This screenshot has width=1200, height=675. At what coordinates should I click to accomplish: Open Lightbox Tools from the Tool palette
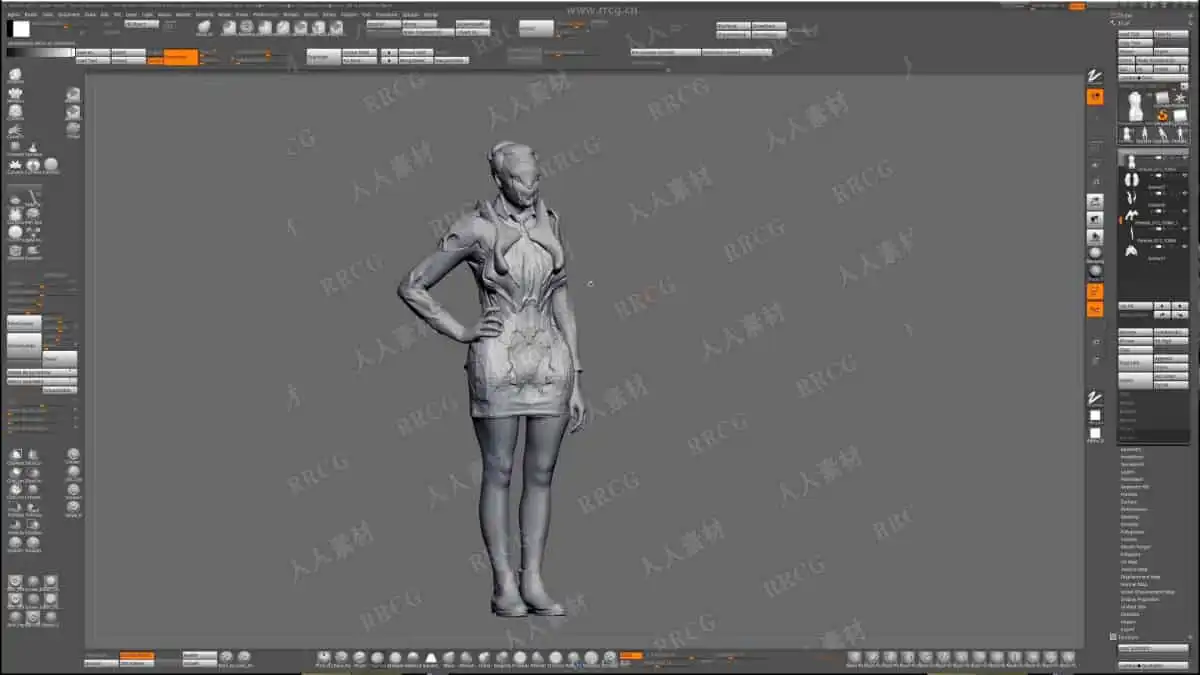pos(1153,77)
